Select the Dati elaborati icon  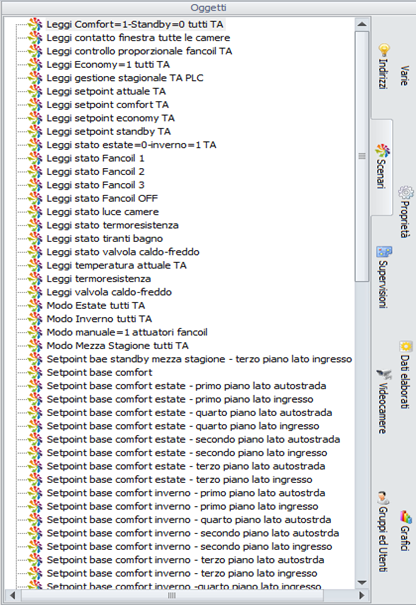(x=405, y=346)
